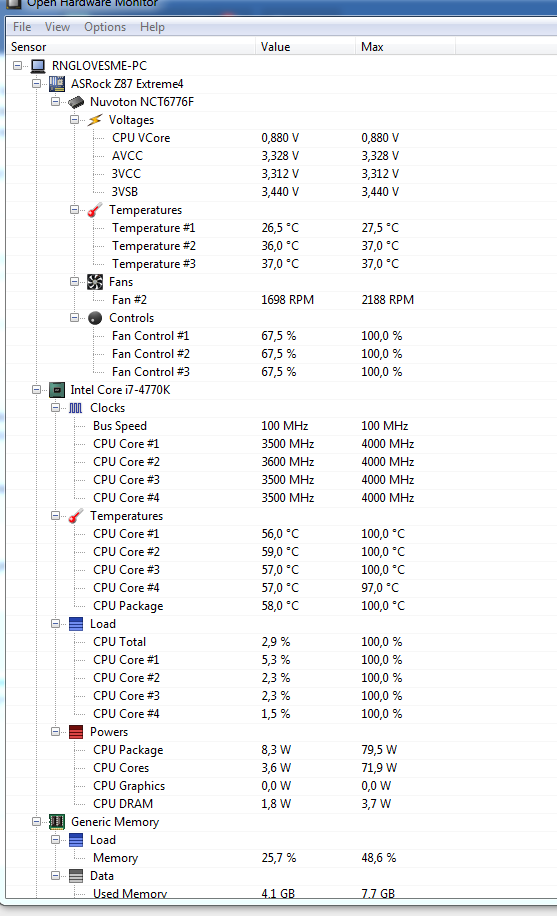Click the motherboard icon beside ASRock Z87 Extreme4
The image size is (557, 916).
57,84
